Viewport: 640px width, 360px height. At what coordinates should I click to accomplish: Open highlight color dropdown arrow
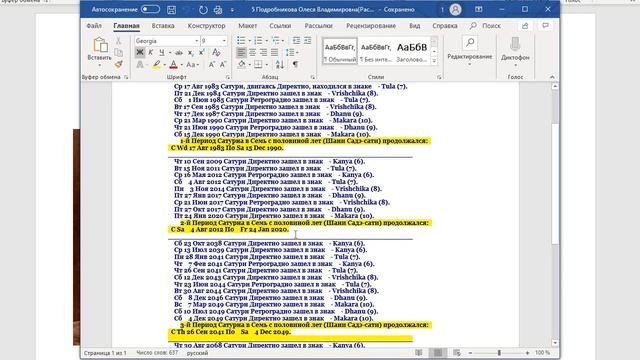(x=164, y=65)
